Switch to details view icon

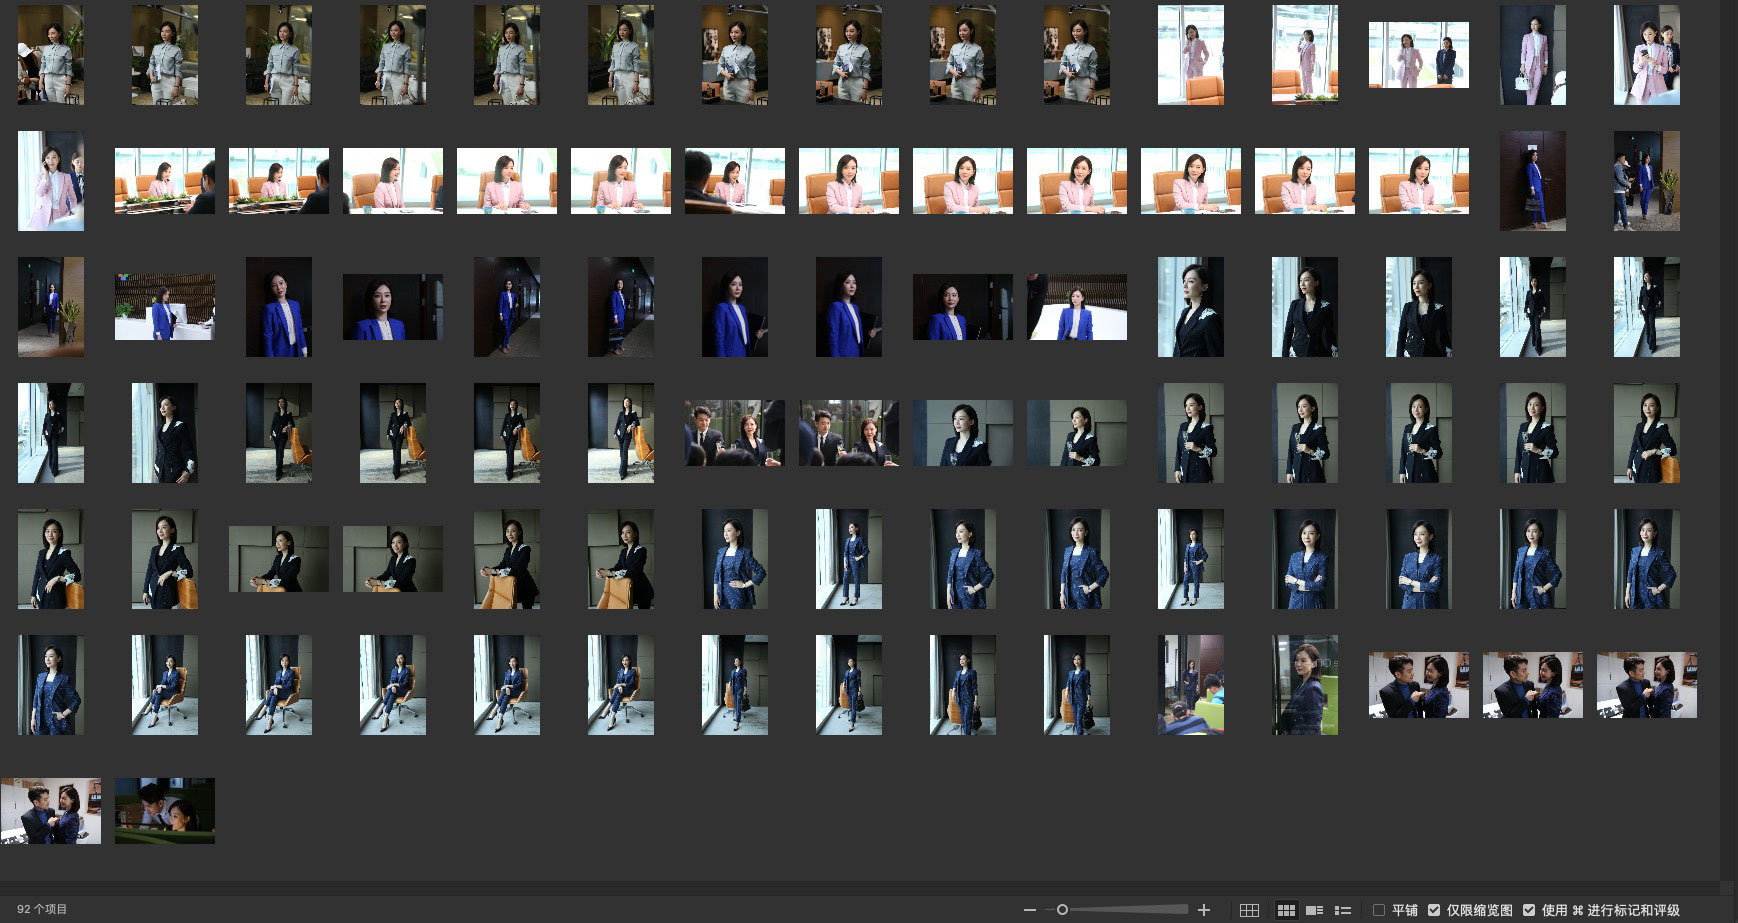(x=1314, y=910)
